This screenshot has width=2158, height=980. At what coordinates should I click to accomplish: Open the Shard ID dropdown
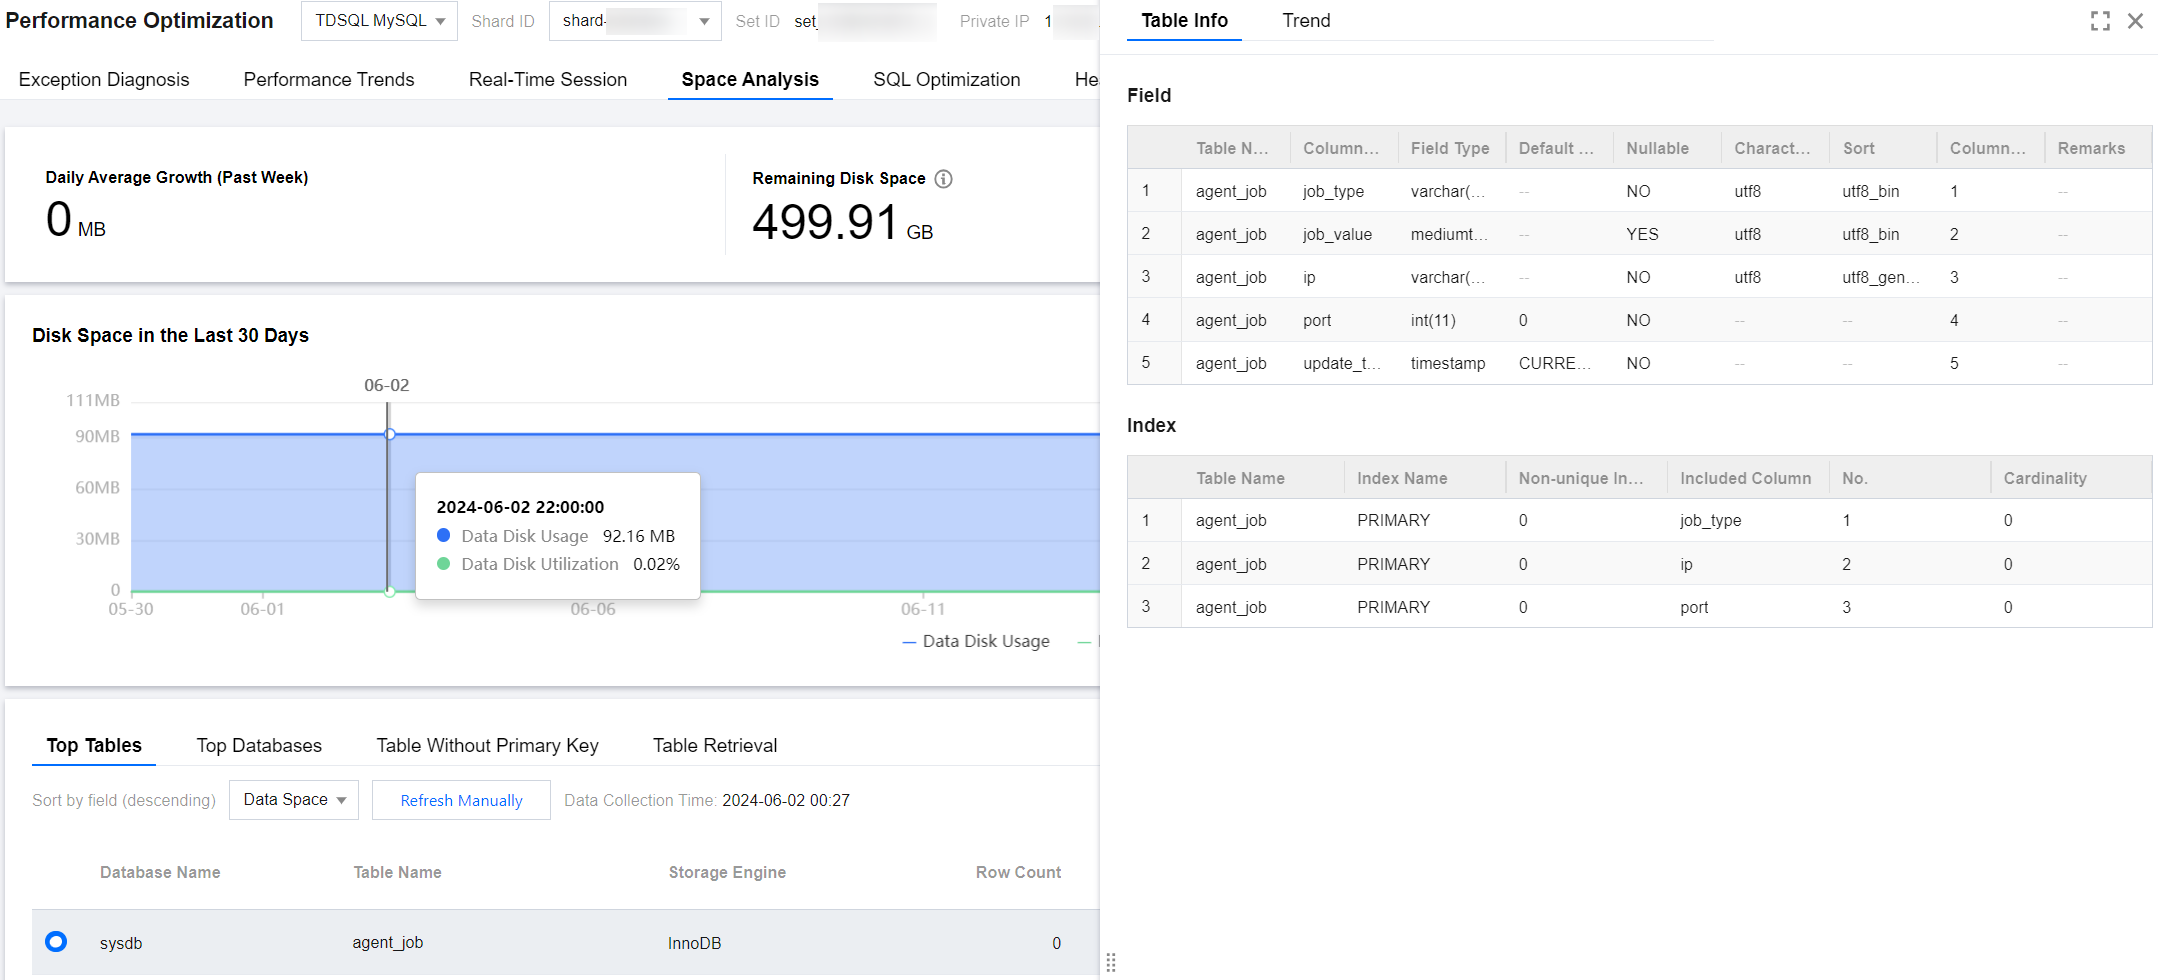tap(635, 21)
